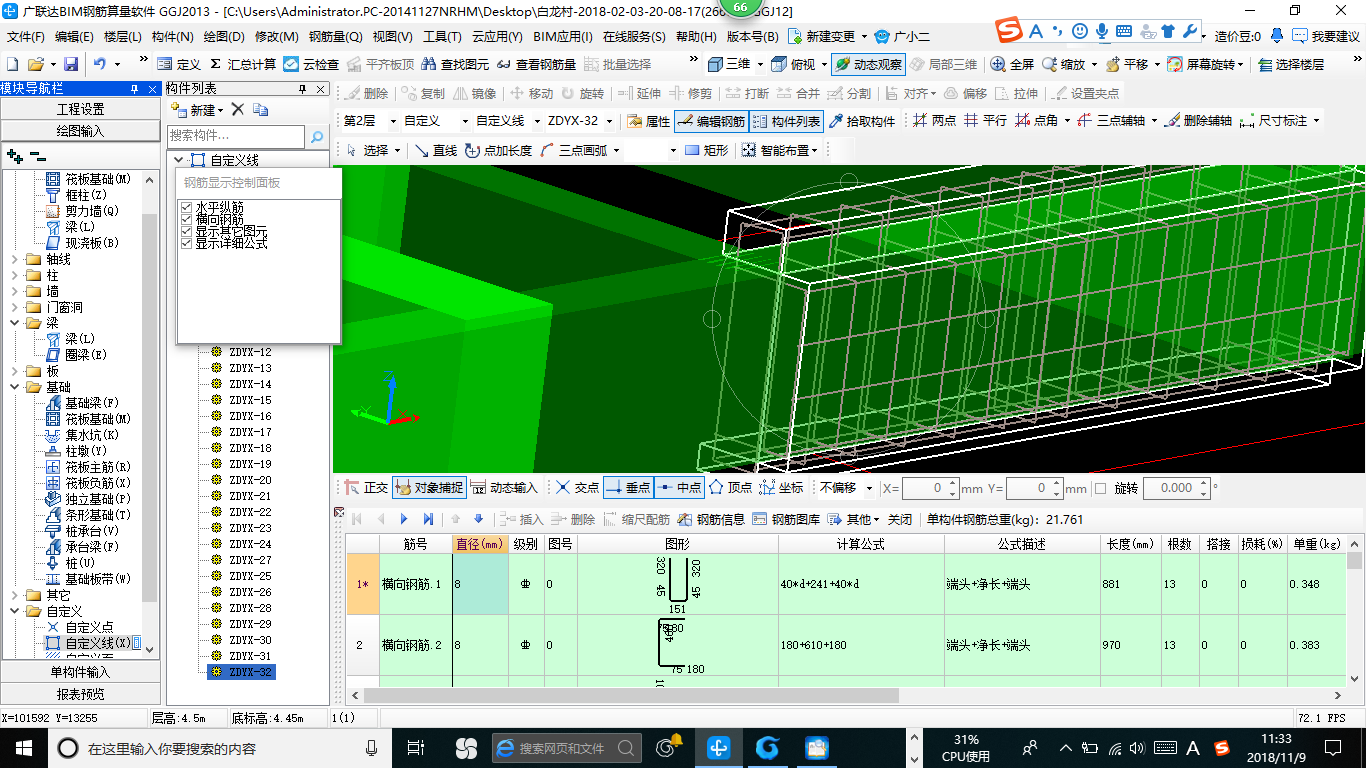
Task: Open 查找图元 find element tool
Action: (x=456, y=64)
